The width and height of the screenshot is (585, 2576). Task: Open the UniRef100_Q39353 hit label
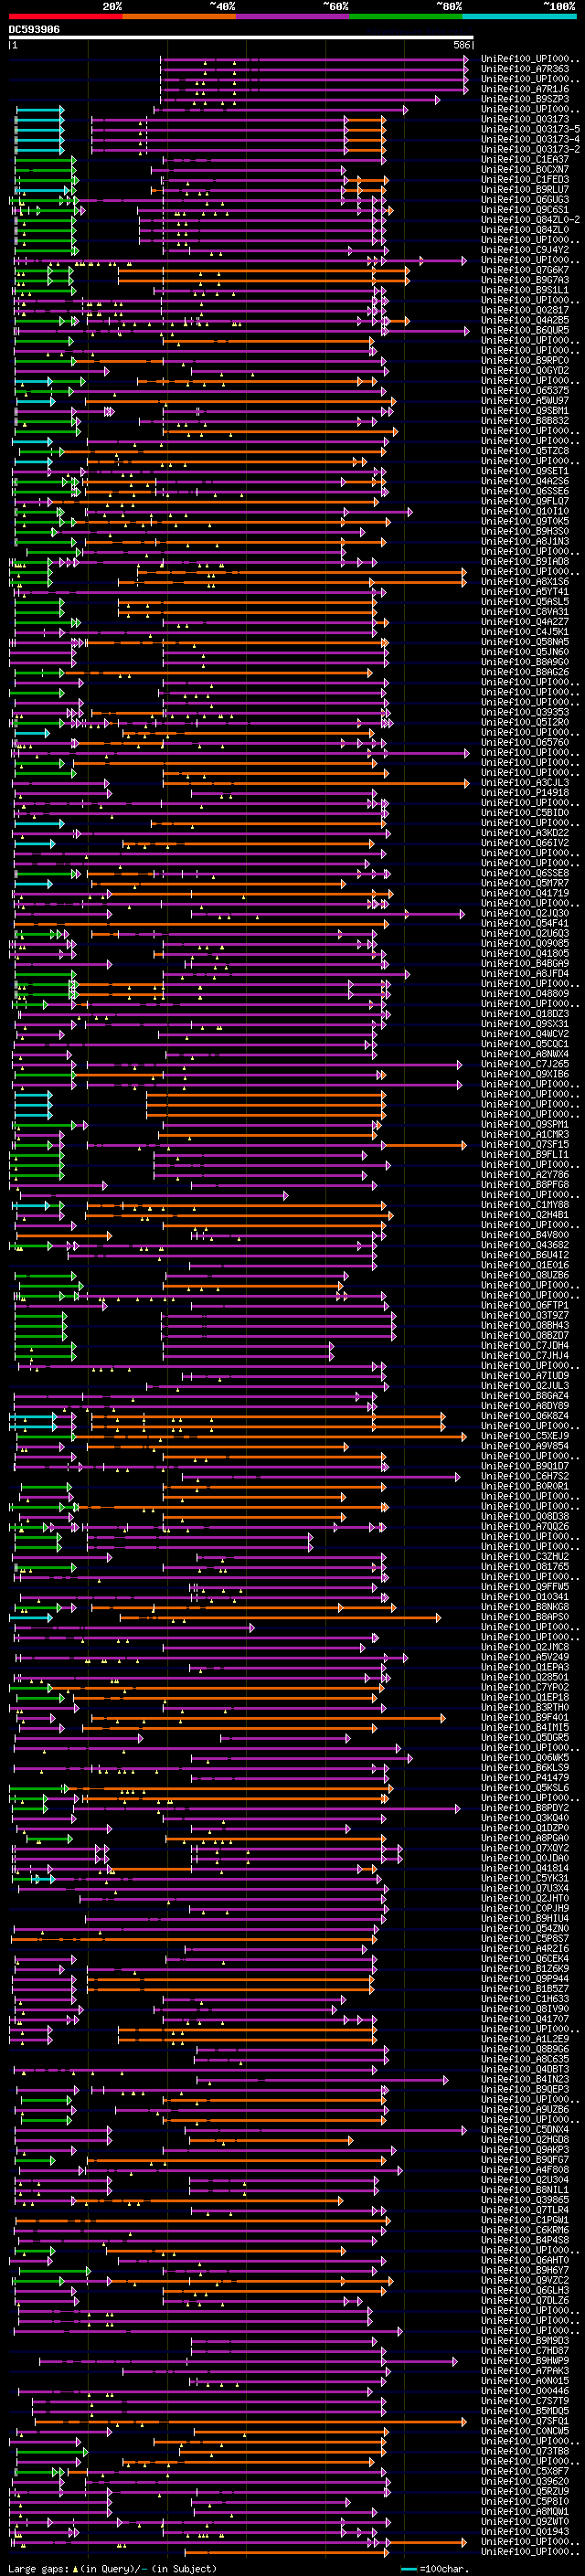tap(525, 712)
